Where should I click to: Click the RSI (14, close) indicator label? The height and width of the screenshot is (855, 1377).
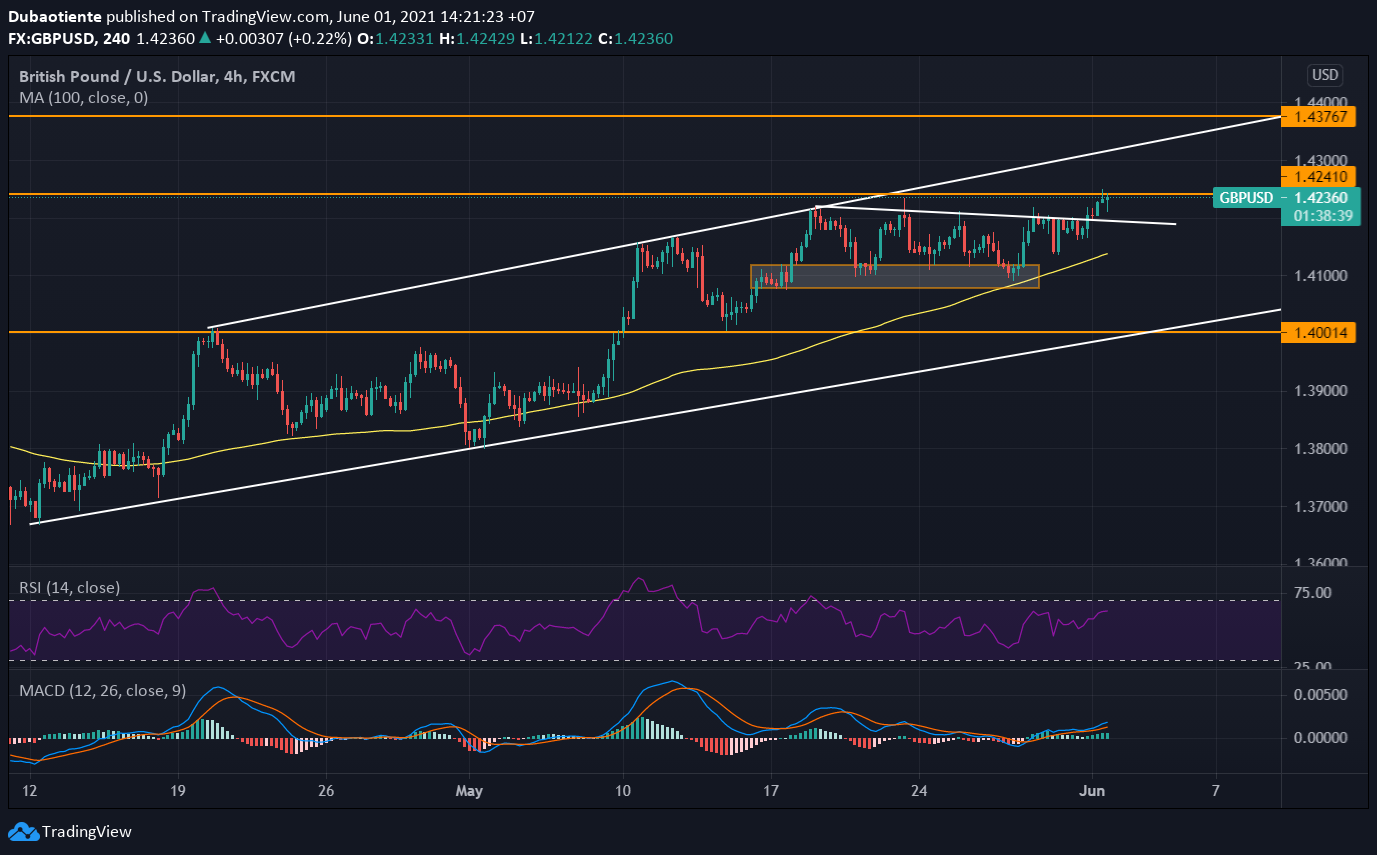[70, 588]
